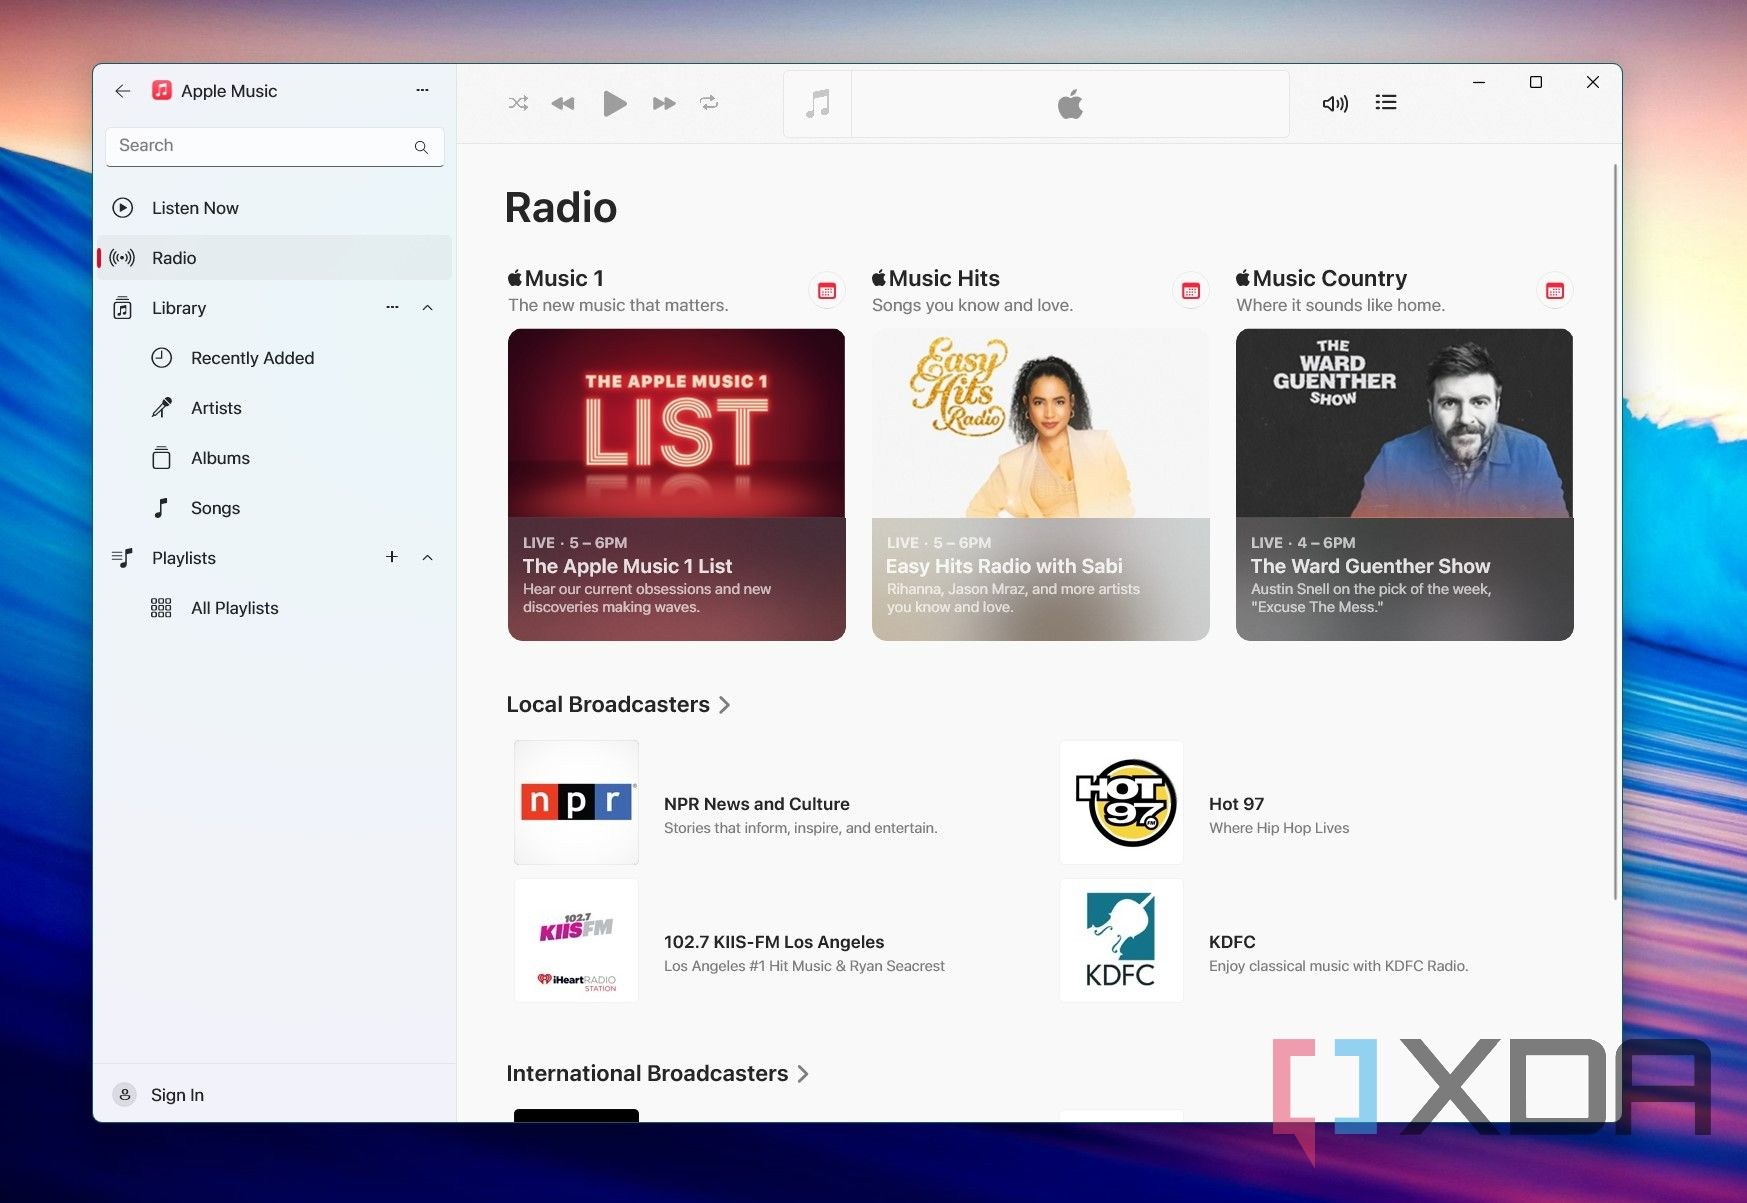Image resolution: width=1747 pixels, height=1203 pixels.
Task: Open the Apple Music options menu
Action: (422, 90)
